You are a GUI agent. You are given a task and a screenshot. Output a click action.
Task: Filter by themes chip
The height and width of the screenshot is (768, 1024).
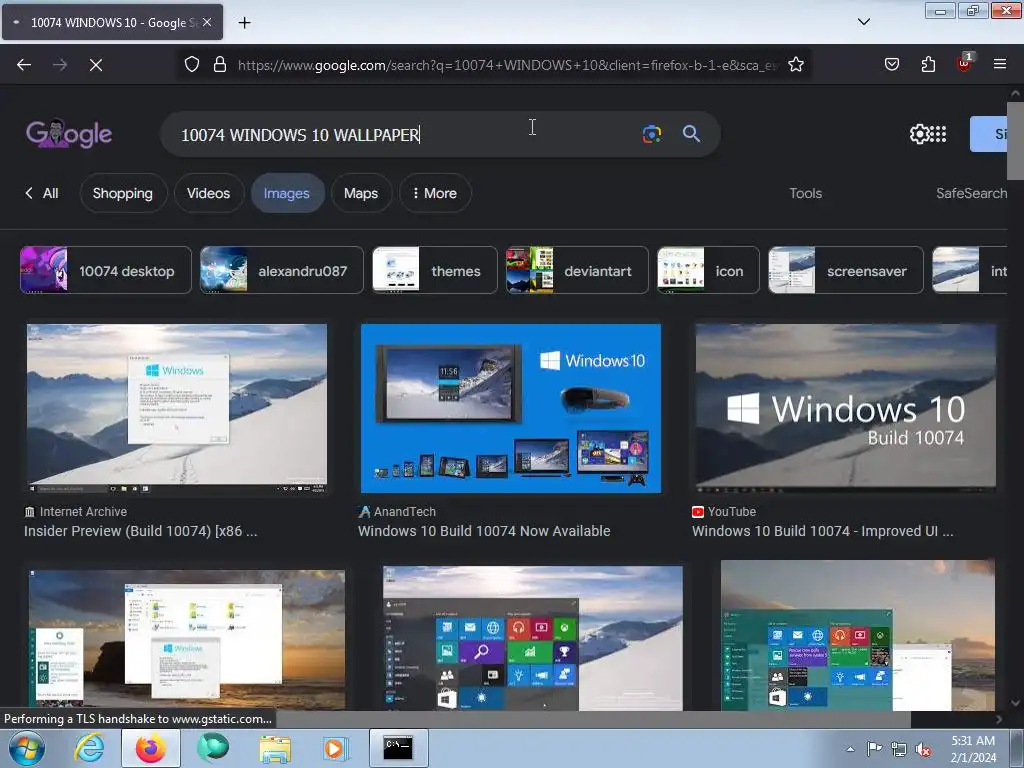(x=435, y=270)
